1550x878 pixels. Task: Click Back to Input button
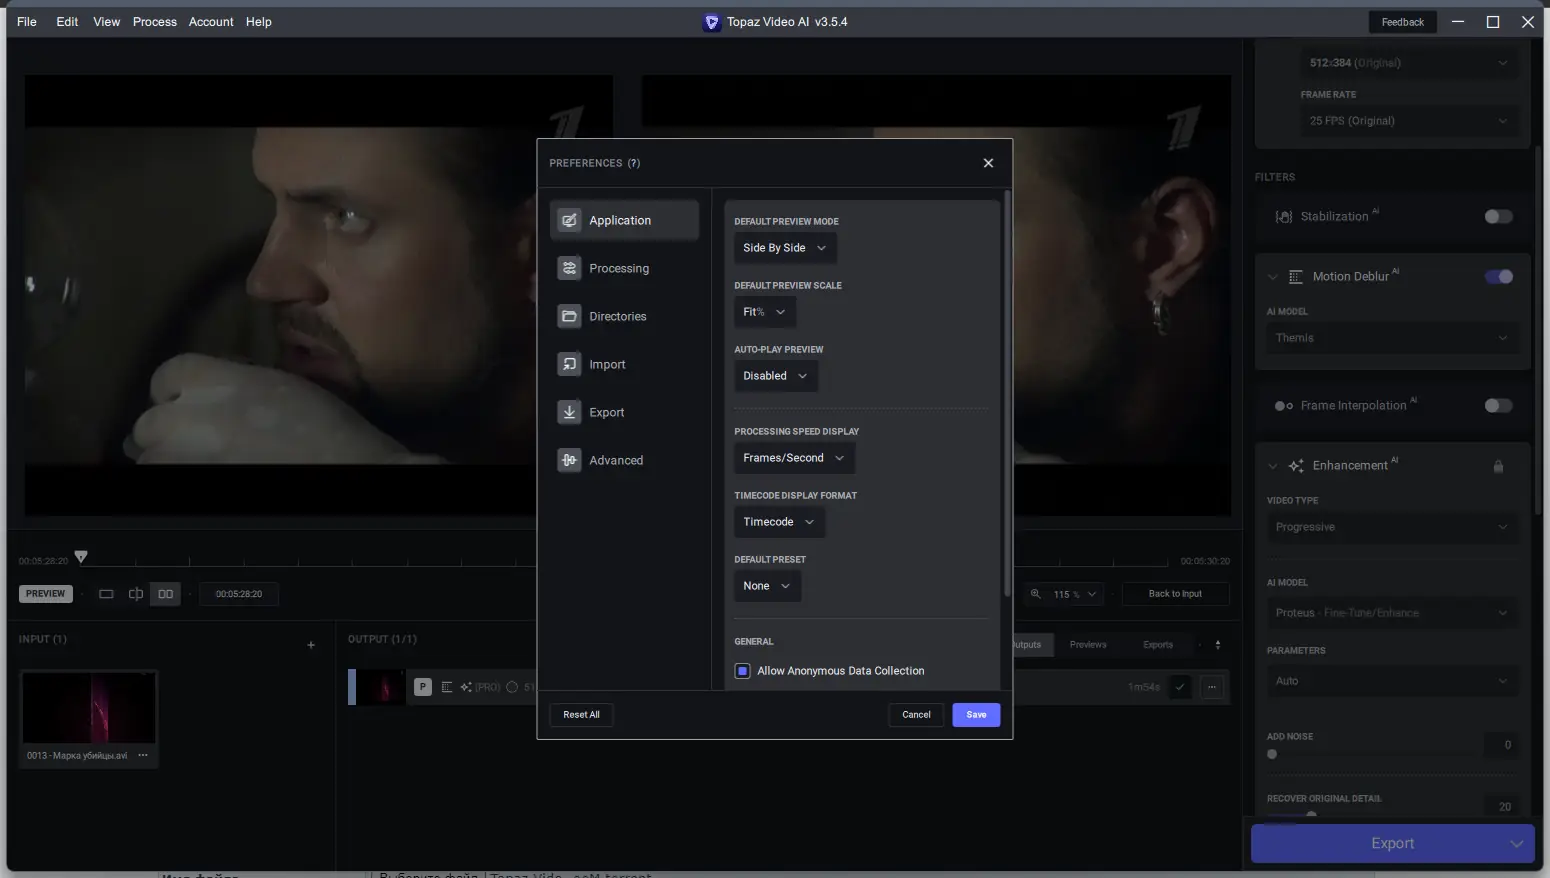pyautogui.click(x=1175, y=594)
